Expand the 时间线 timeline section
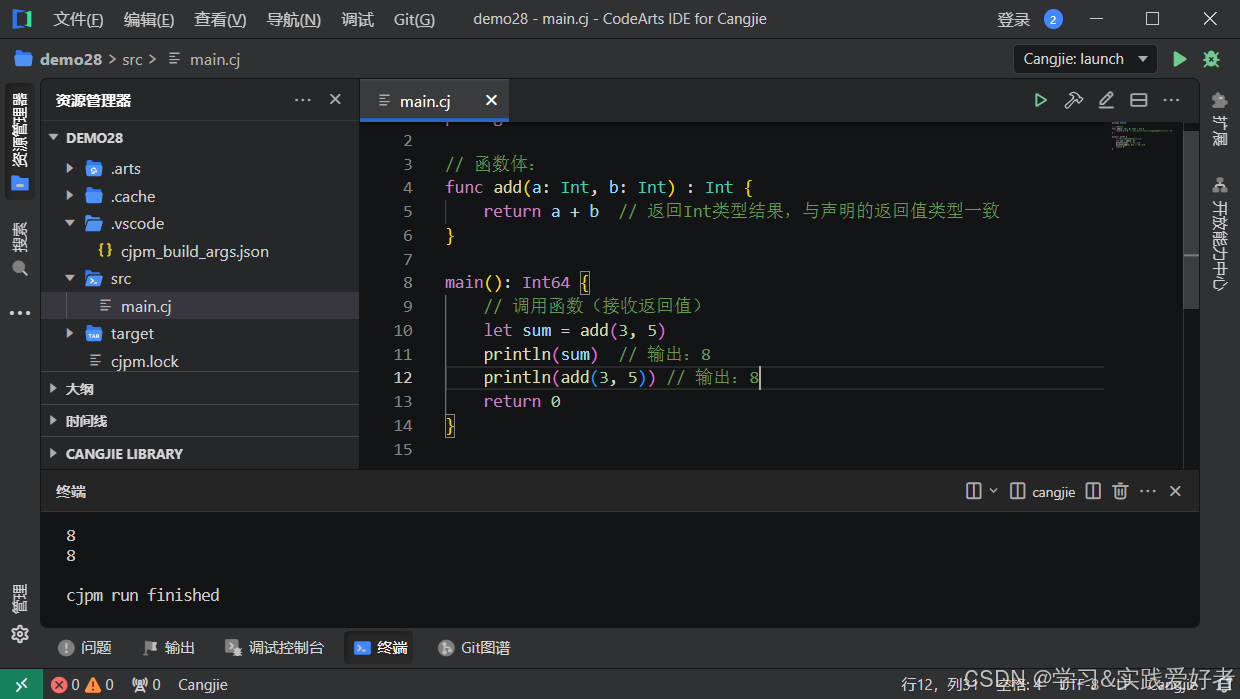1240x699 pixels. click(x=200, y=421)
